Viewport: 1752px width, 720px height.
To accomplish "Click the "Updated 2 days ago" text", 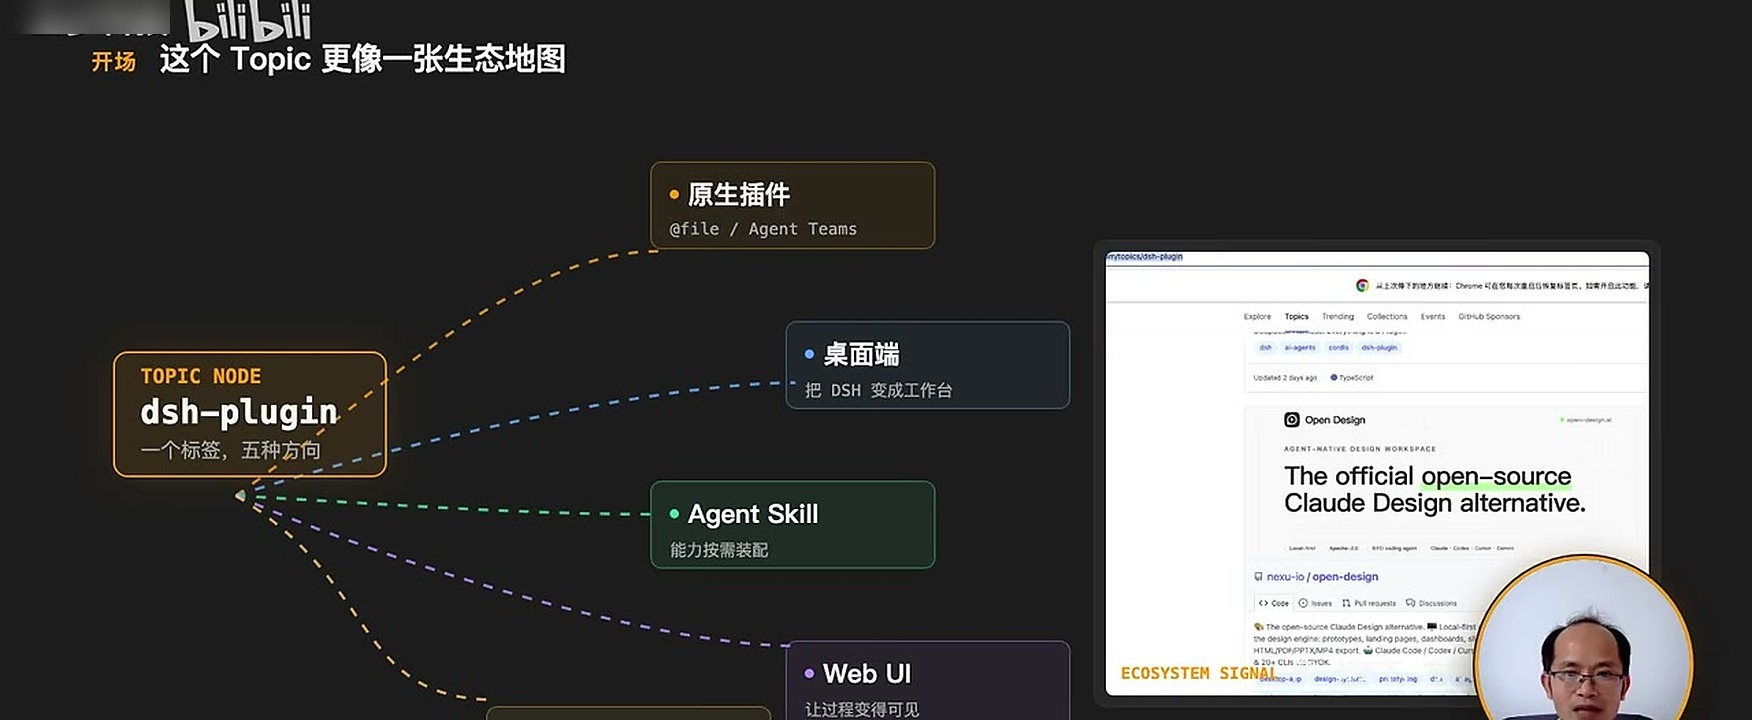I will (x=1285, y=378).
